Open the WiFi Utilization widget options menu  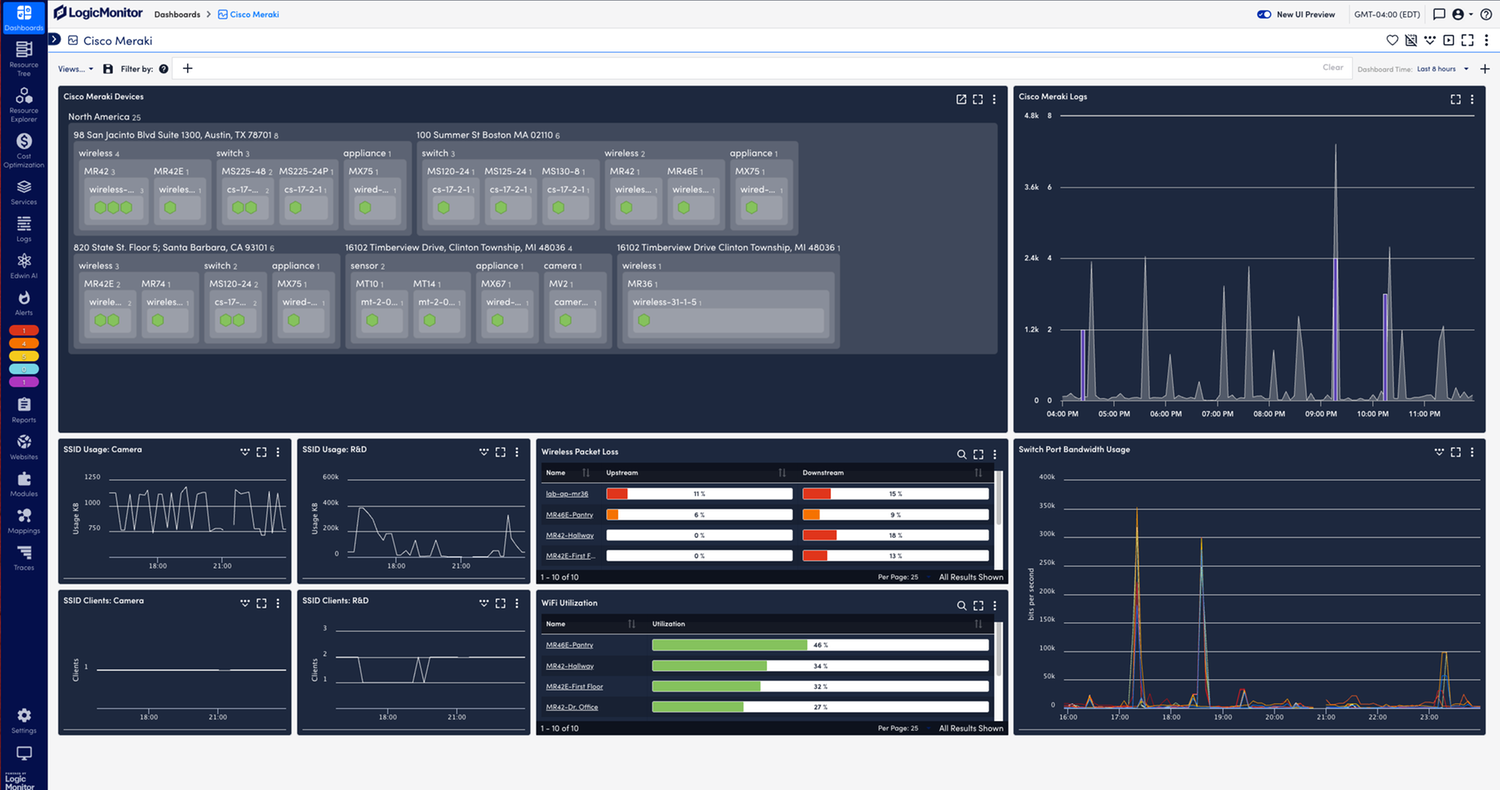(994, 605)
